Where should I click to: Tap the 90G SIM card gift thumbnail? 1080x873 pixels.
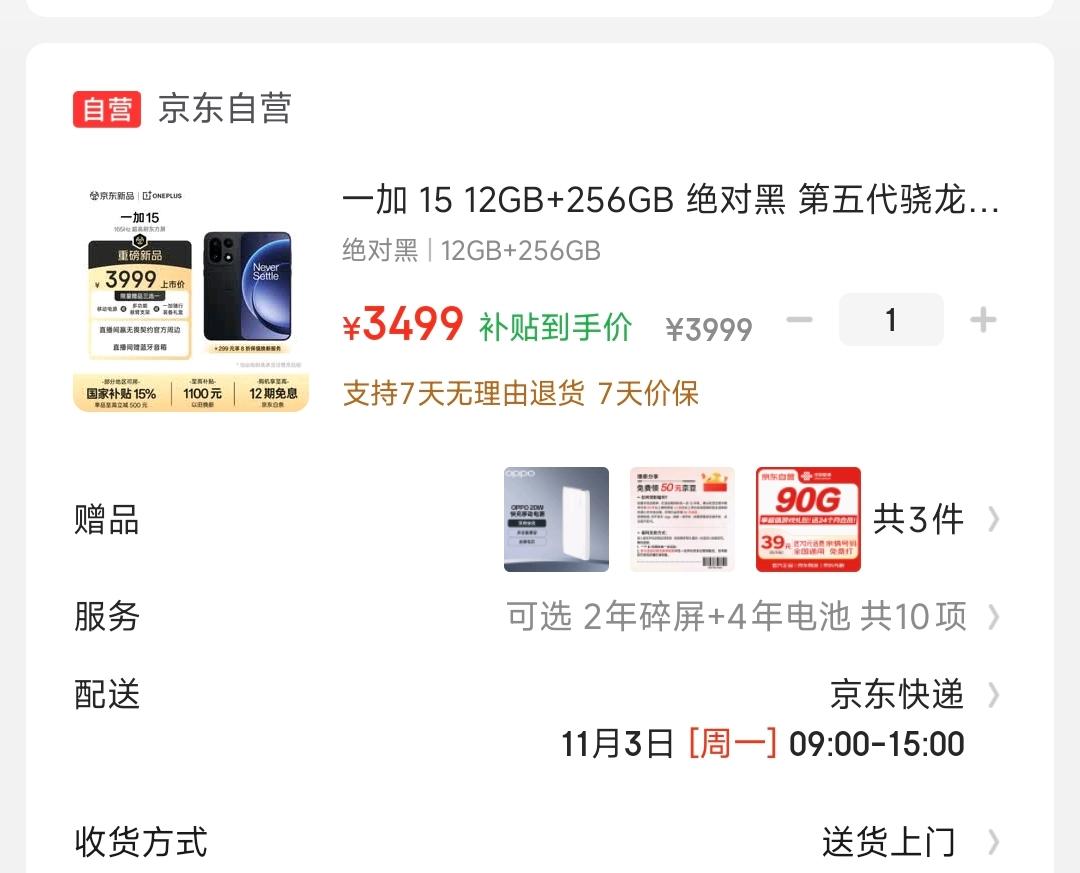(x=808, y=520)
